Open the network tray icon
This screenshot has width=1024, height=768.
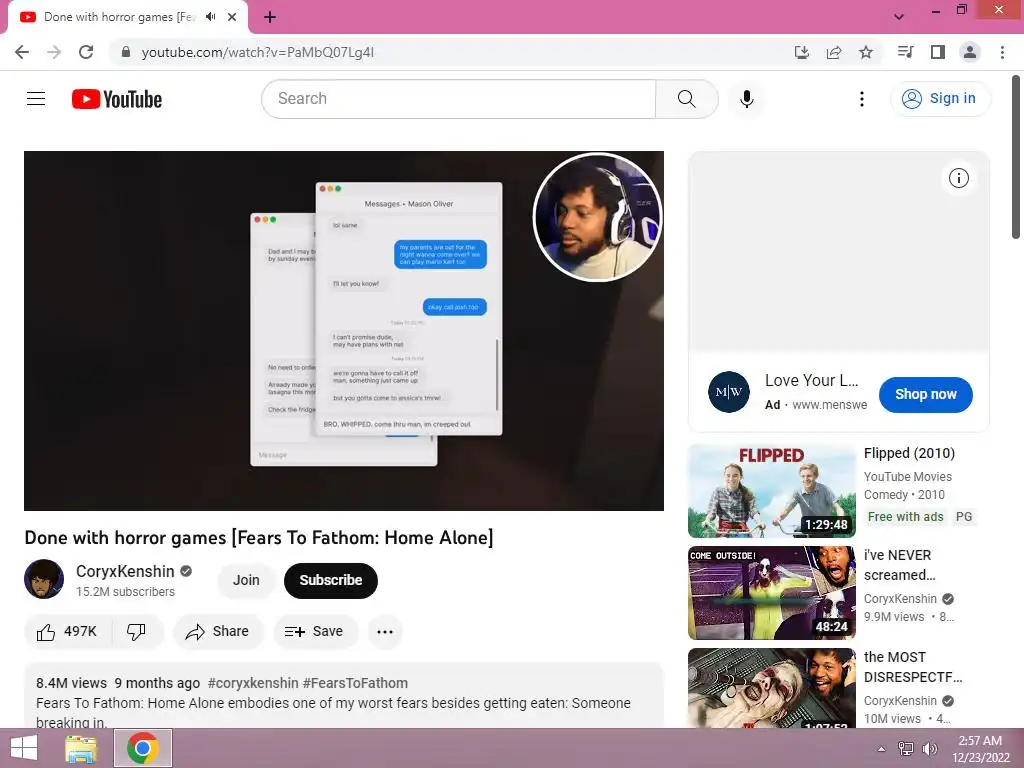click(906, 749)
